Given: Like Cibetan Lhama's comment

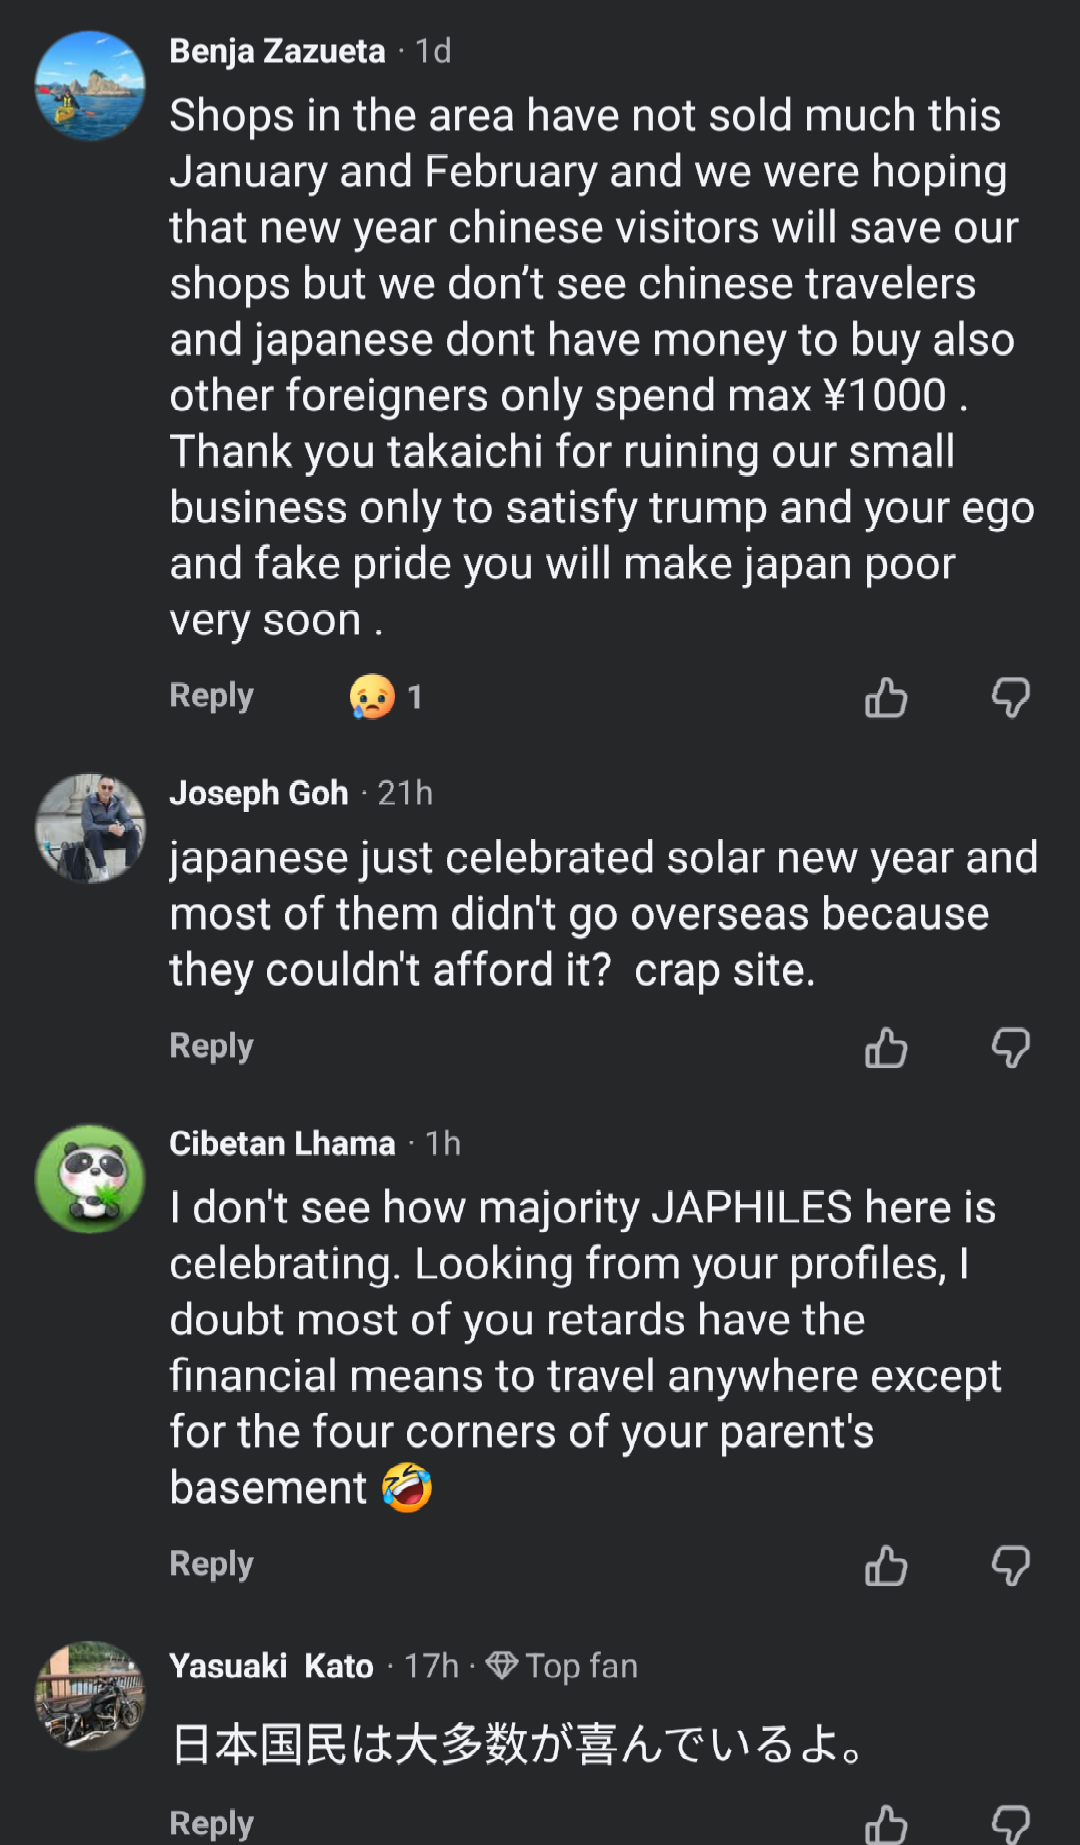Looking at the screenshot, I should (x=886, y=1565).
